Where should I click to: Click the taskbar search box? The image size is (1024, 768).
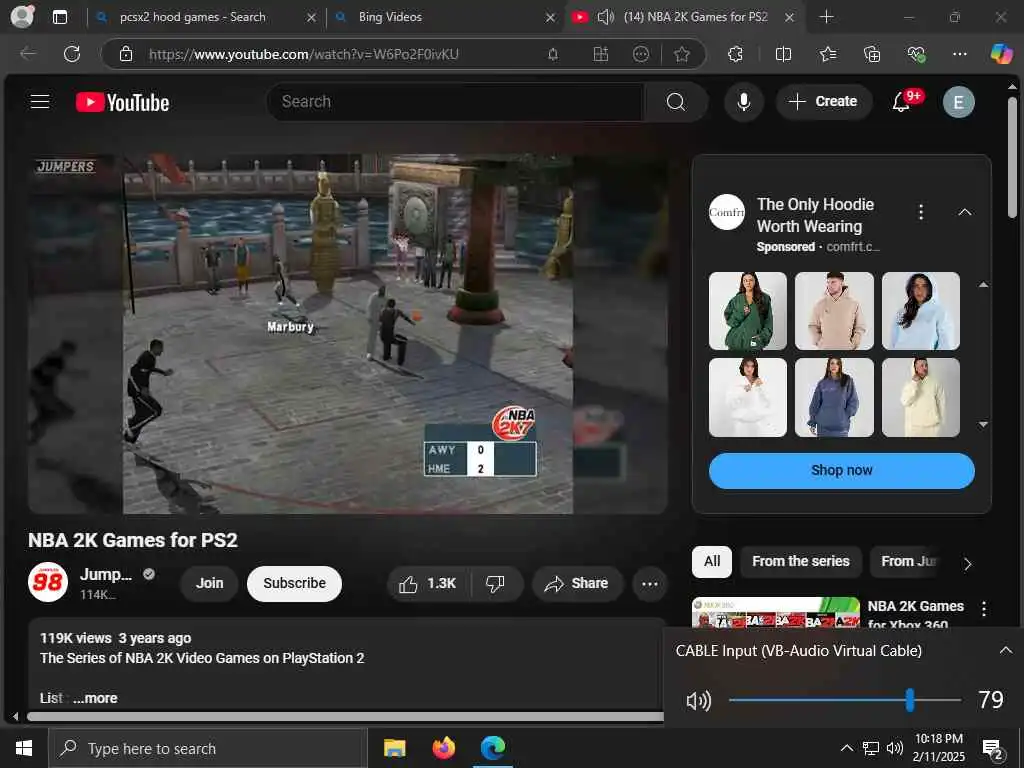(x=208, y=748)
